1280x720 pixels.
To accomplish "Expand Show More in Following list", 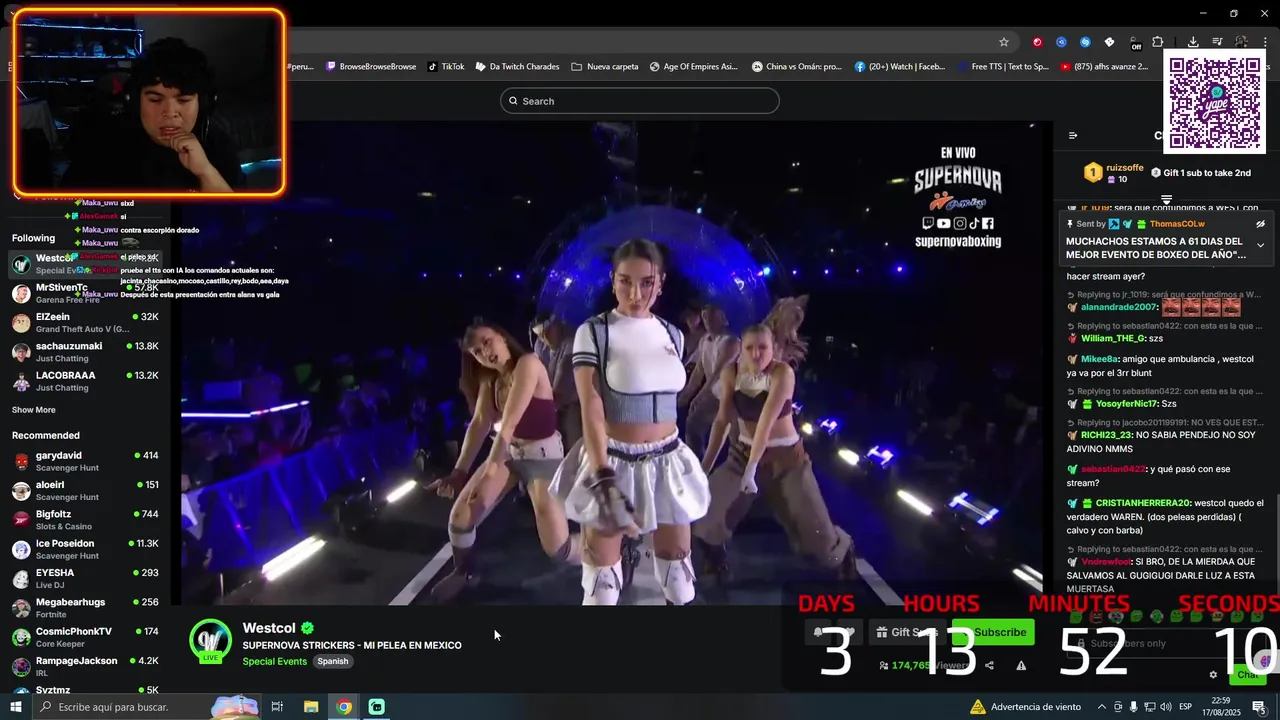I will (33, 410).
